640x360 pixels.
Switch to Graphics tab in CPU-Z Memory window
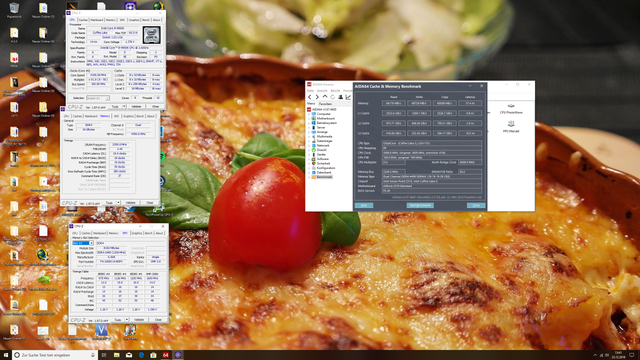click(128, 116)
